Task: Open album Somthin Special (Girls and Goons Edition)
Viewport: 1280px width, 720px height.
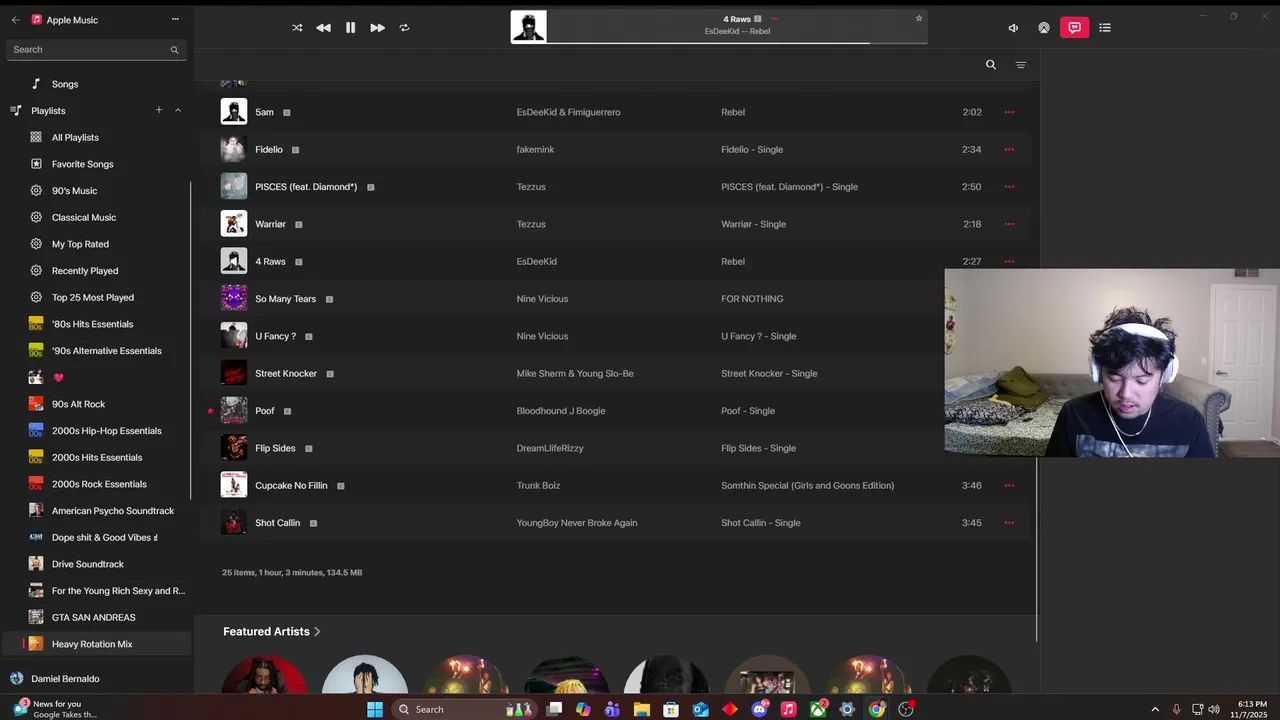Action: (x=807, y=485)
